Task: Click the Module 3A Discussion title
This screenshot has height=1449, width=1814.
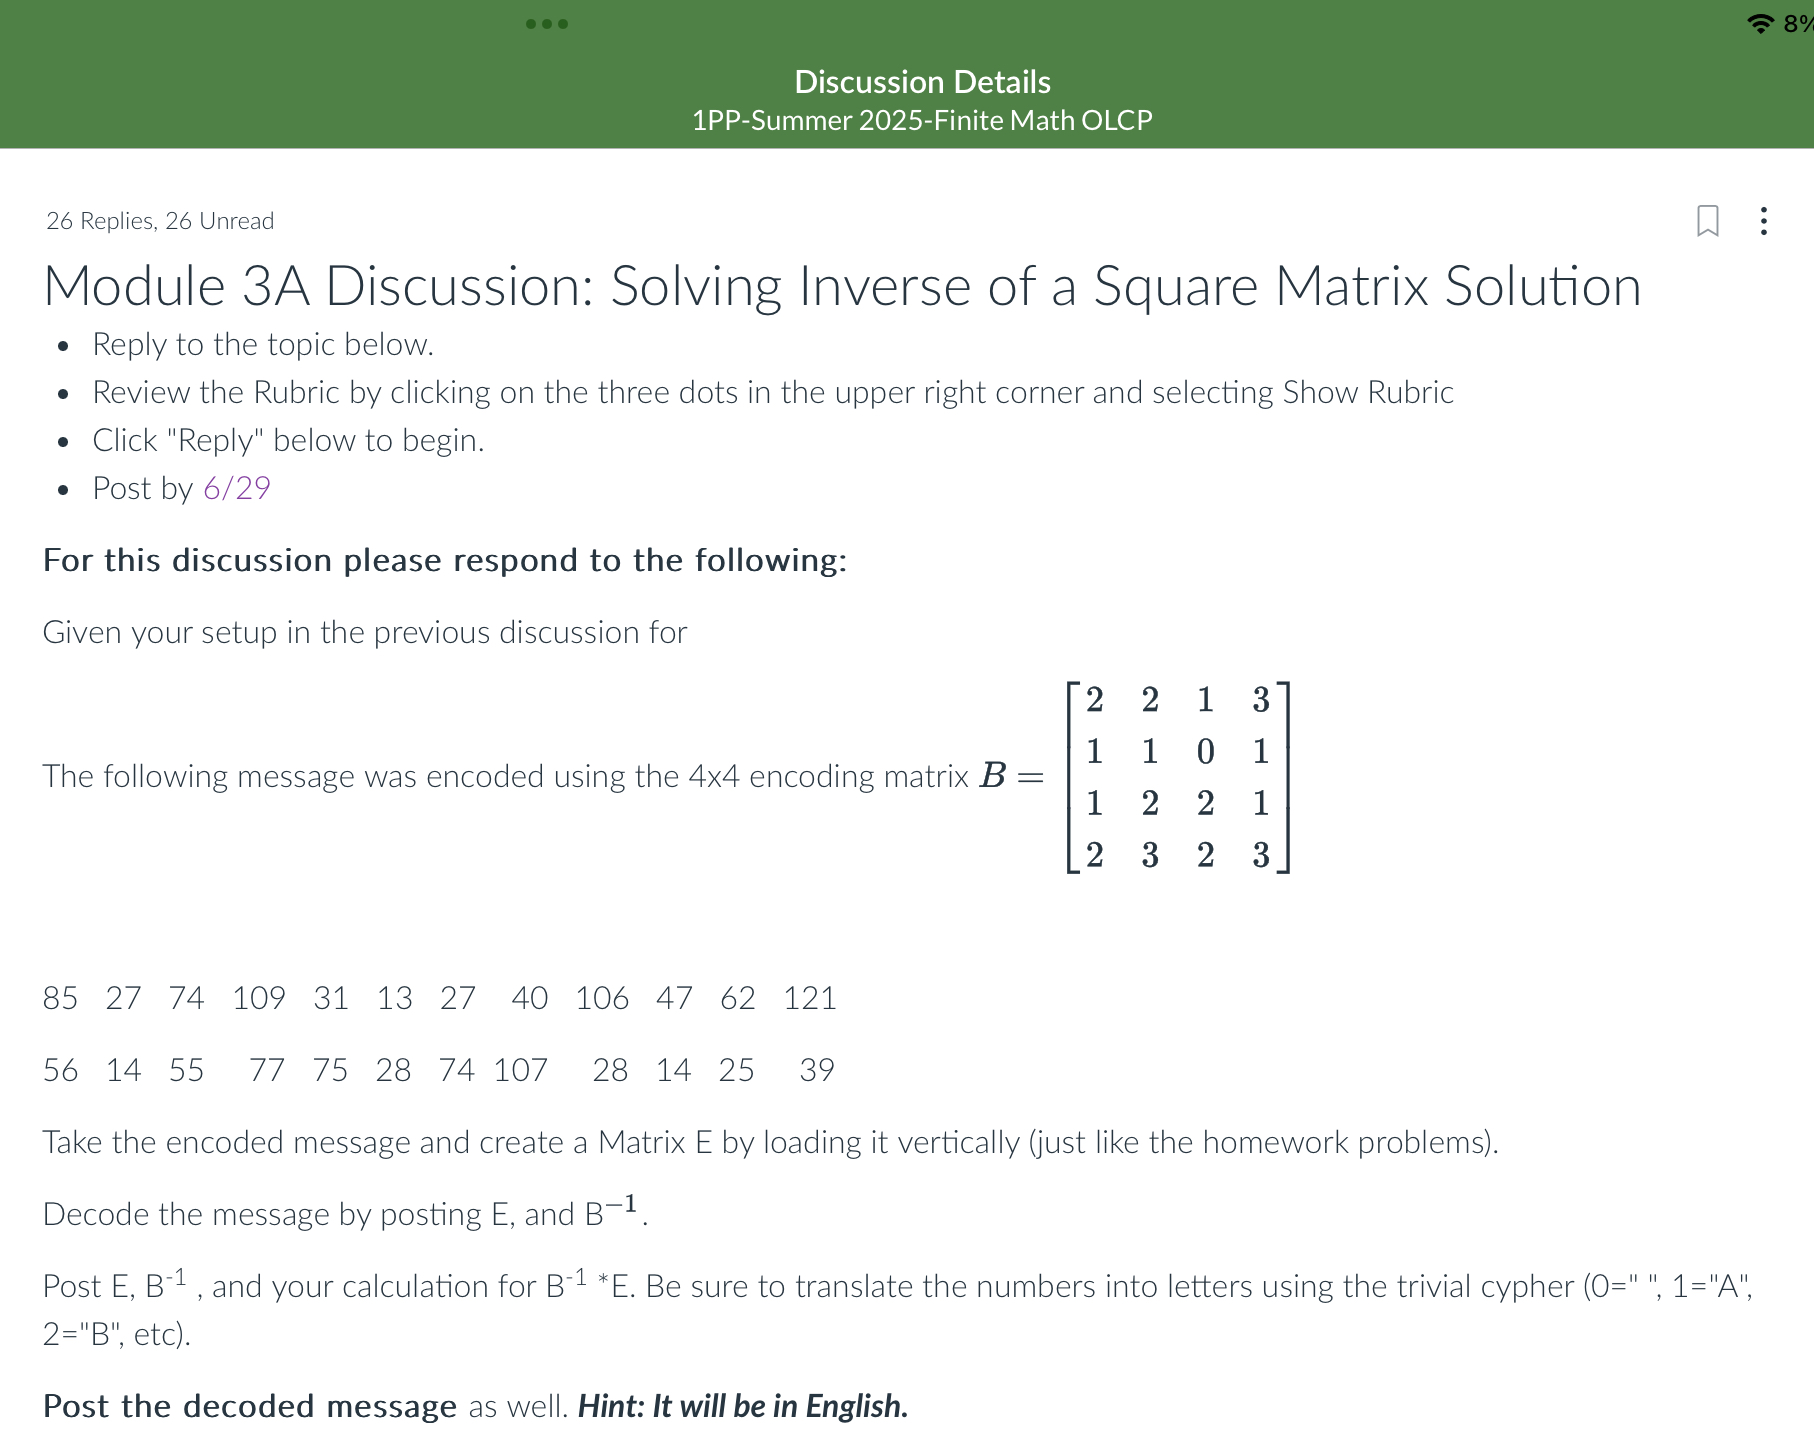Action: (842, 286)
